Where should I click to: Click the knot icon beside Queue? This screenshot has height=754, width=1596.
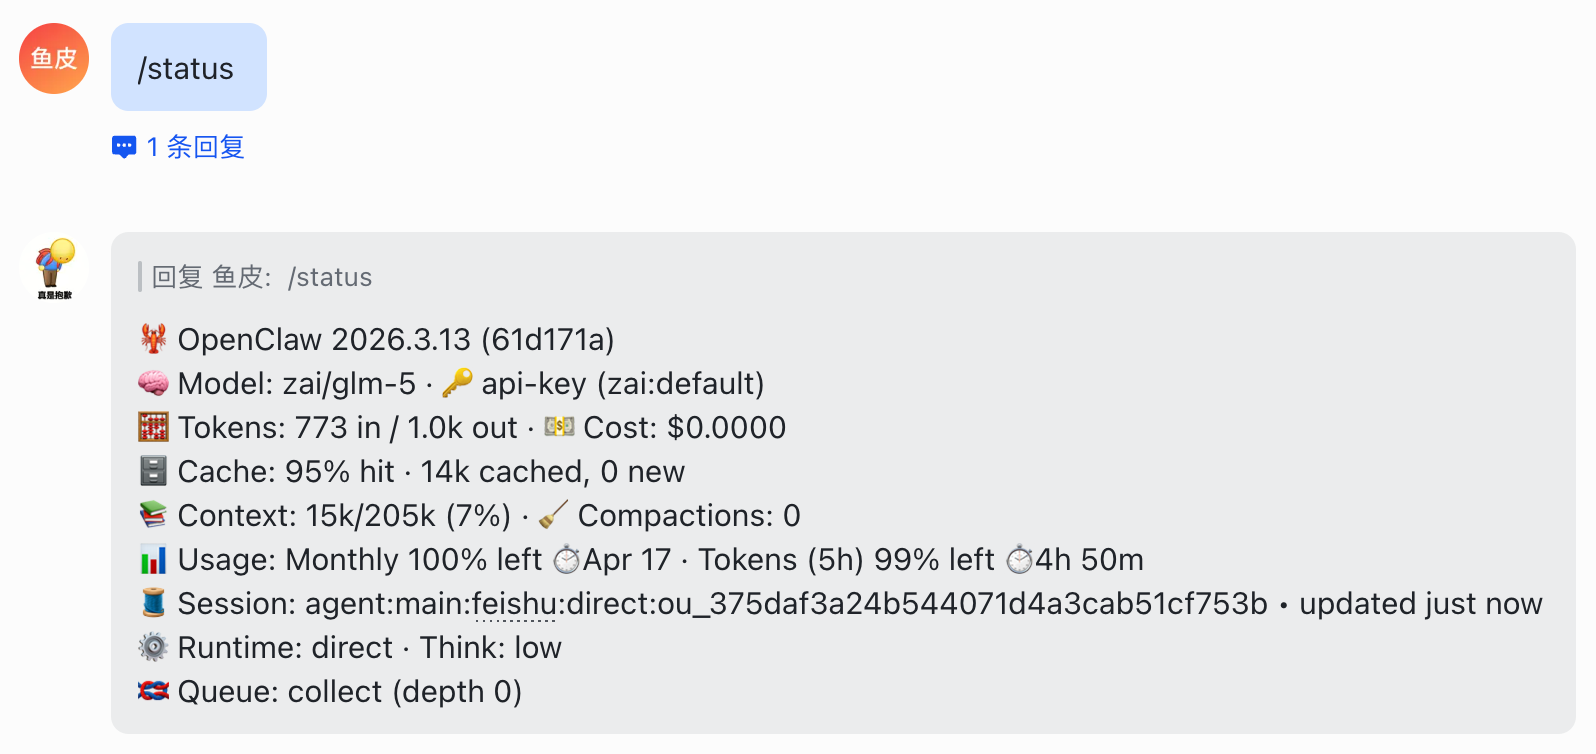point(153,691)
